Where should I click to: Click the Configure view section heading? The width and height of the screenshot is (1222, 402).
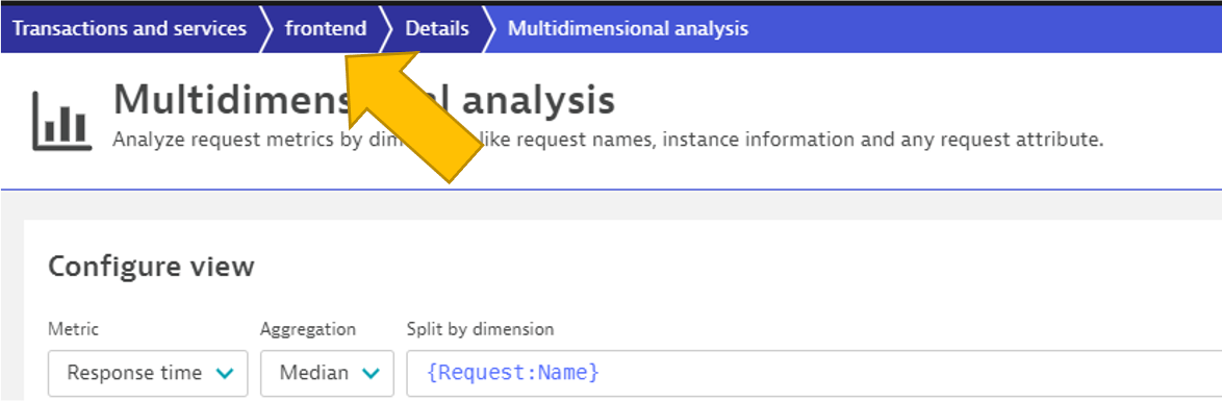[x=151, y=267]
